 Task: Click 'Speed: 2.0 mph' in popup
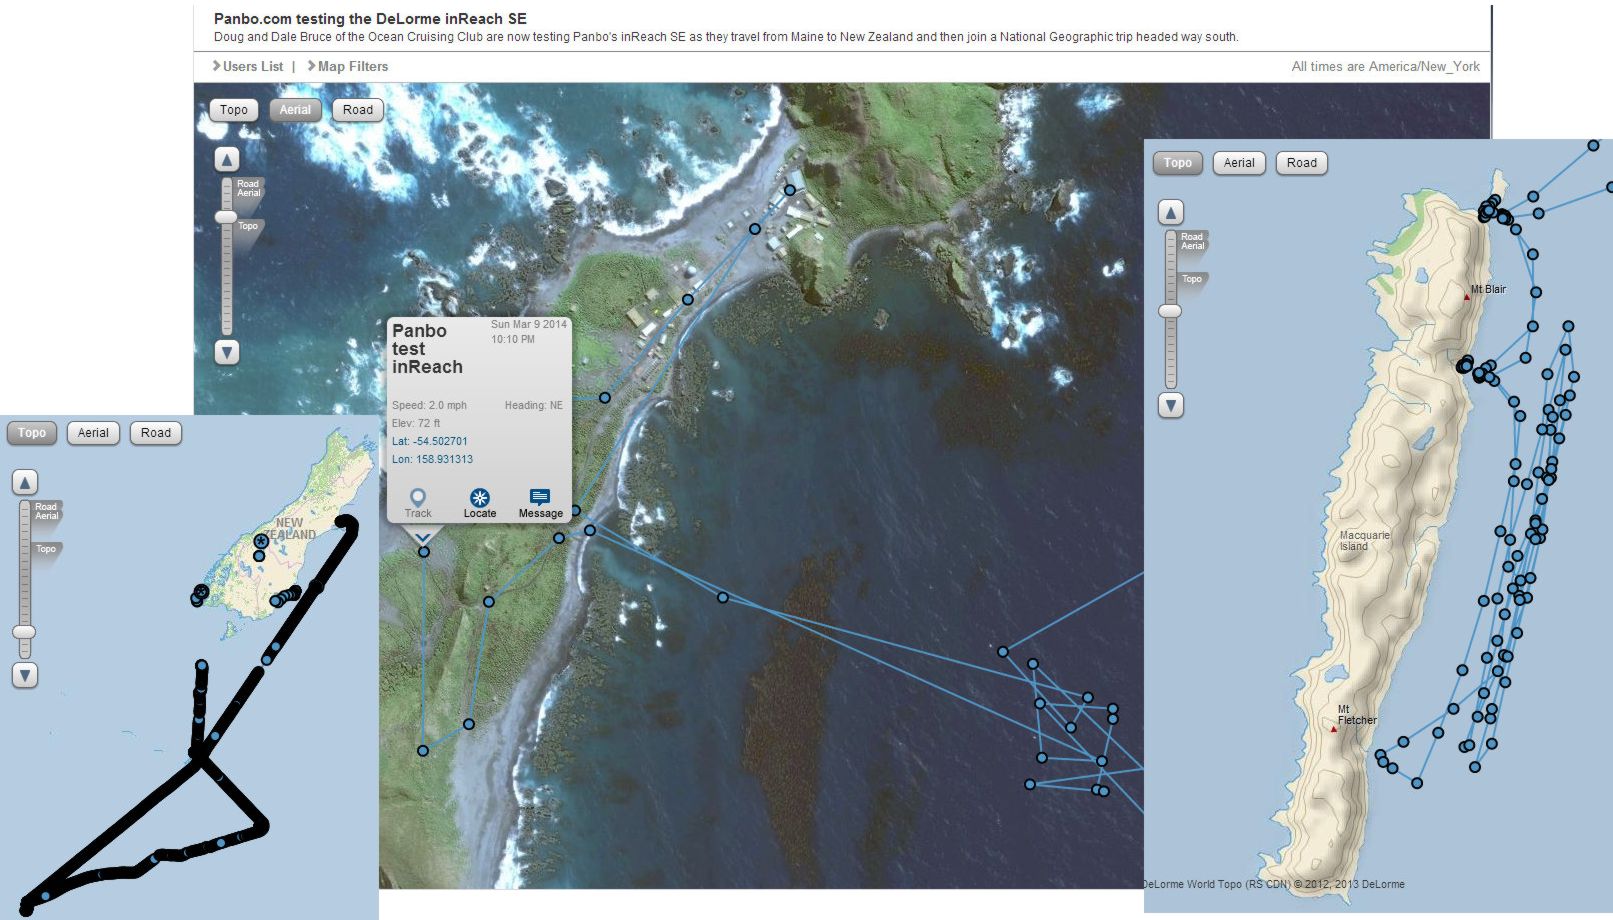429,405
